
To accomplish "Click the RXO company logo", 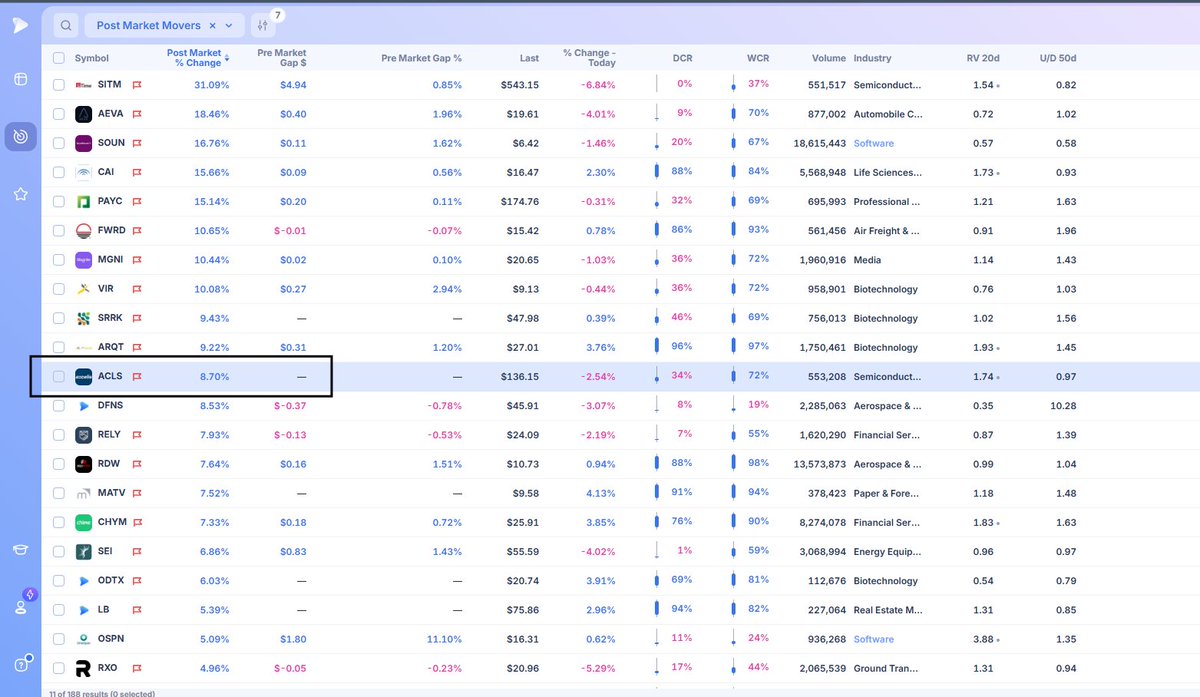I will (x=84, y=668).
